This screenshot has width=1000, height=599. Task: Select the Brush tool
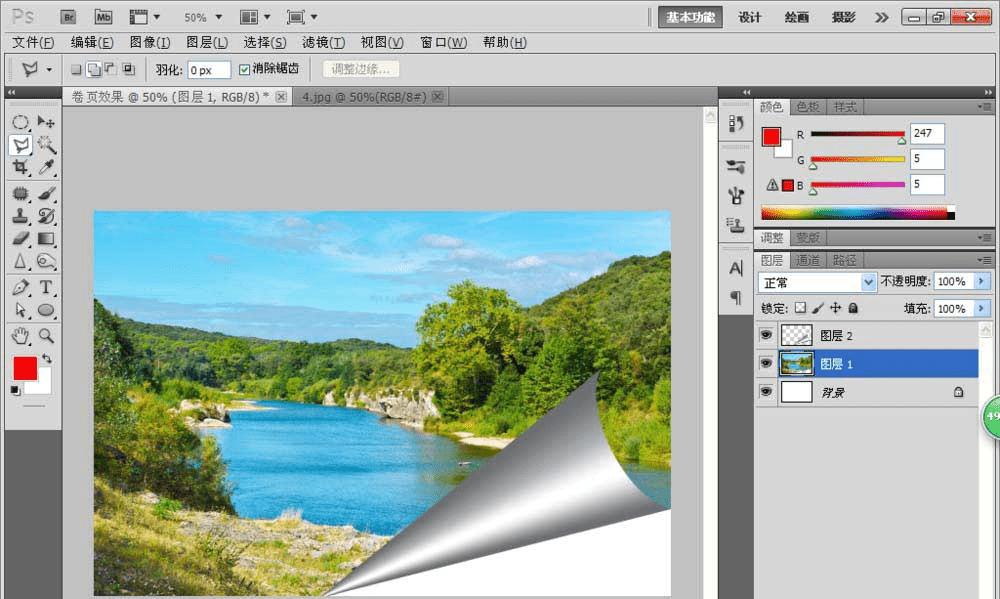[46, 193]
